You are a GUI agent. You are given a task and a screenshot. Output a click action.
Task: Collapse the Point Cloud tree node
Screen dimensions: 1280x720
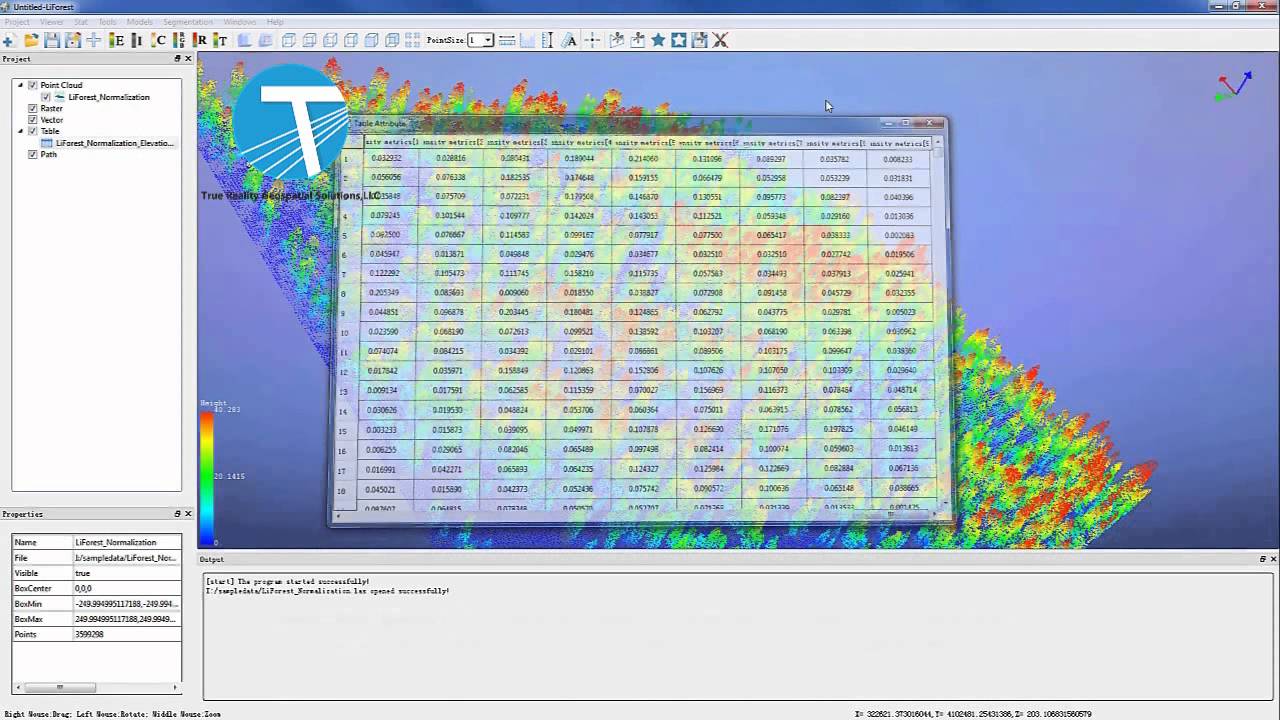pos(20,85)
